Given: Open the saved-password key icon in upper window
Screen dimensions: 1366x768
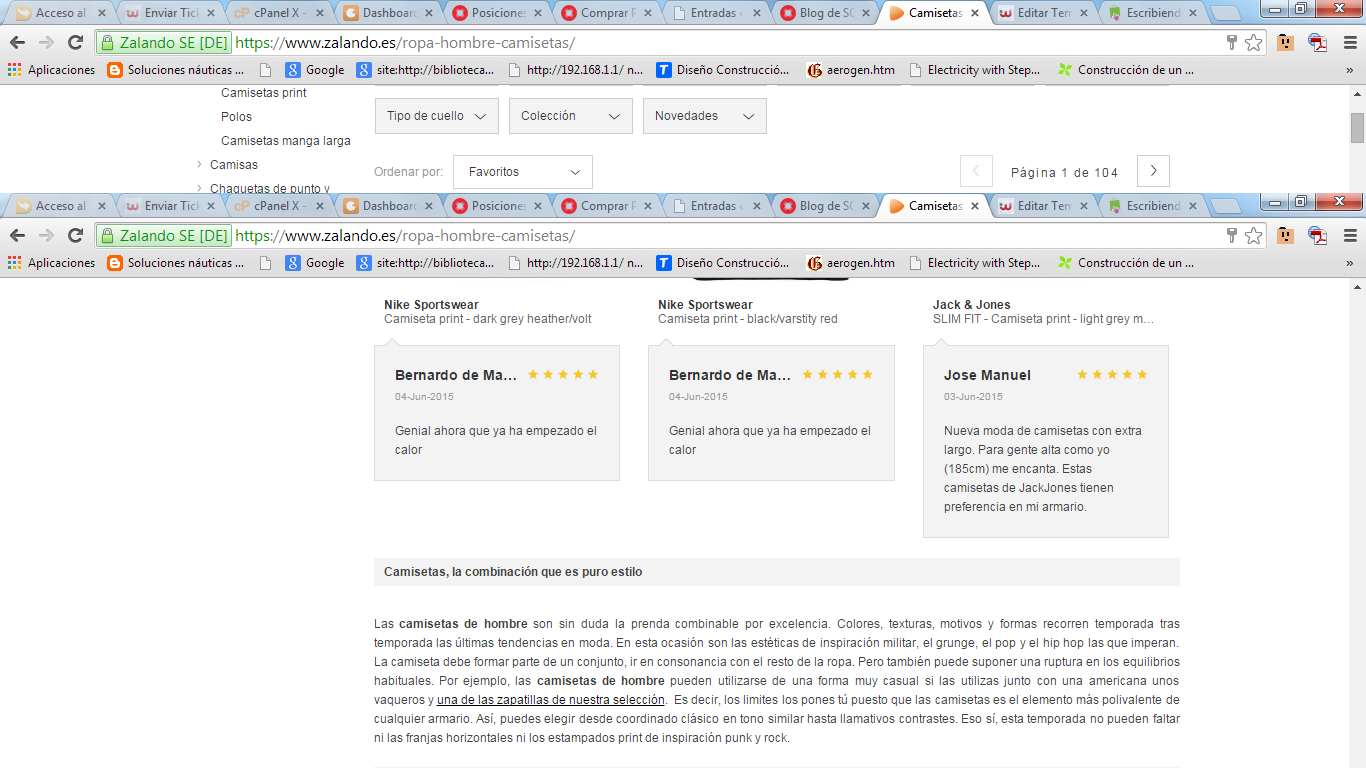Looking at the screenshot, I should point(1232,43).
